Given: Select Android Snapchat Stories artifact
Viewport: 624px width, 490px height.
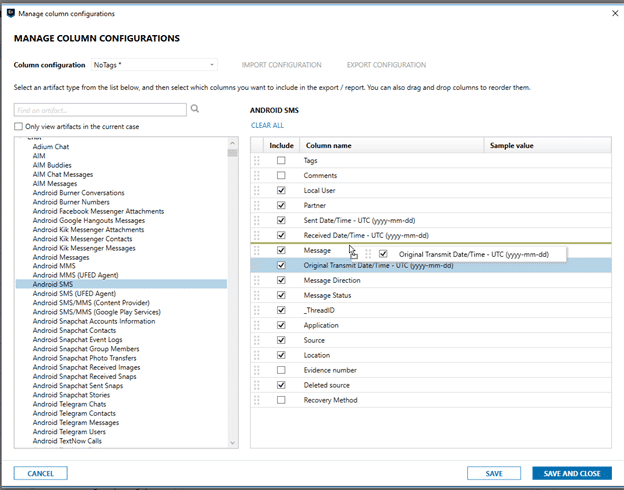Looking at the screenshot, I should coord(71,395).
